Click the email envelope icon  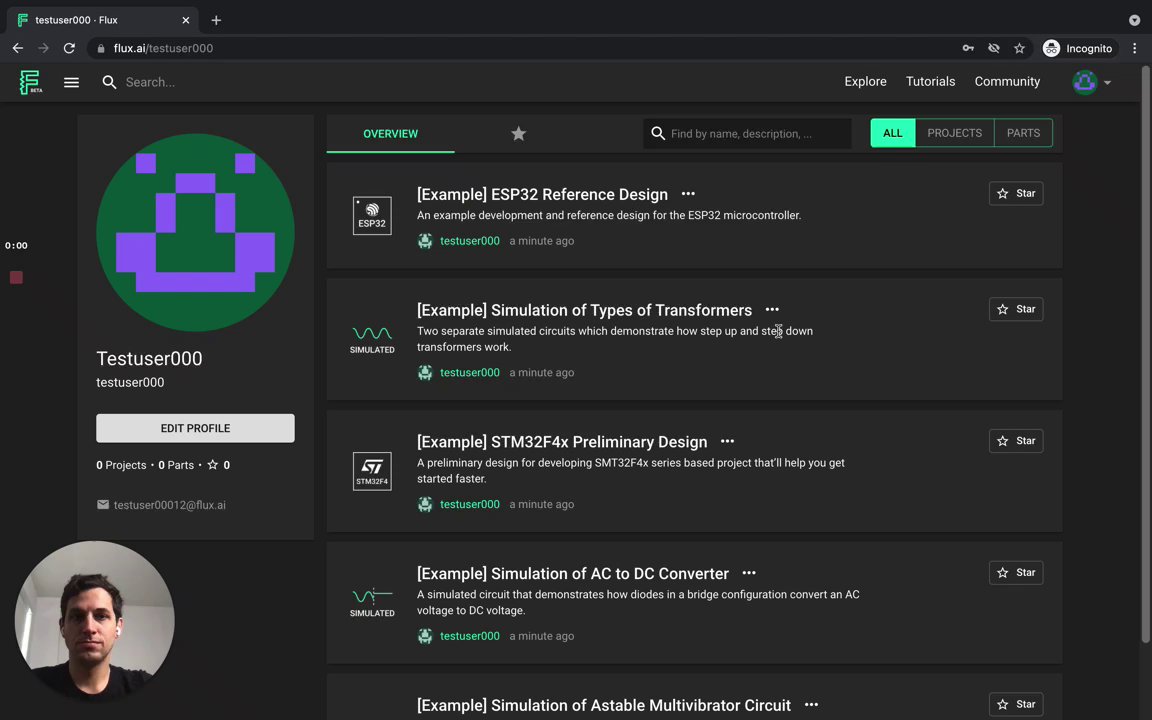(103, 505)
